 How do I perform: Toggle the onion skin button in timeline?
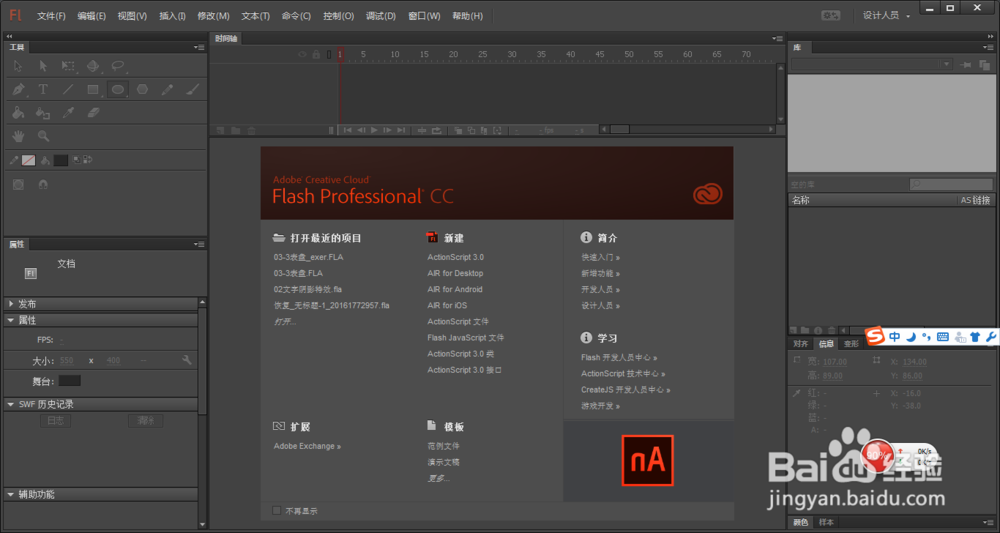point(459,130)
